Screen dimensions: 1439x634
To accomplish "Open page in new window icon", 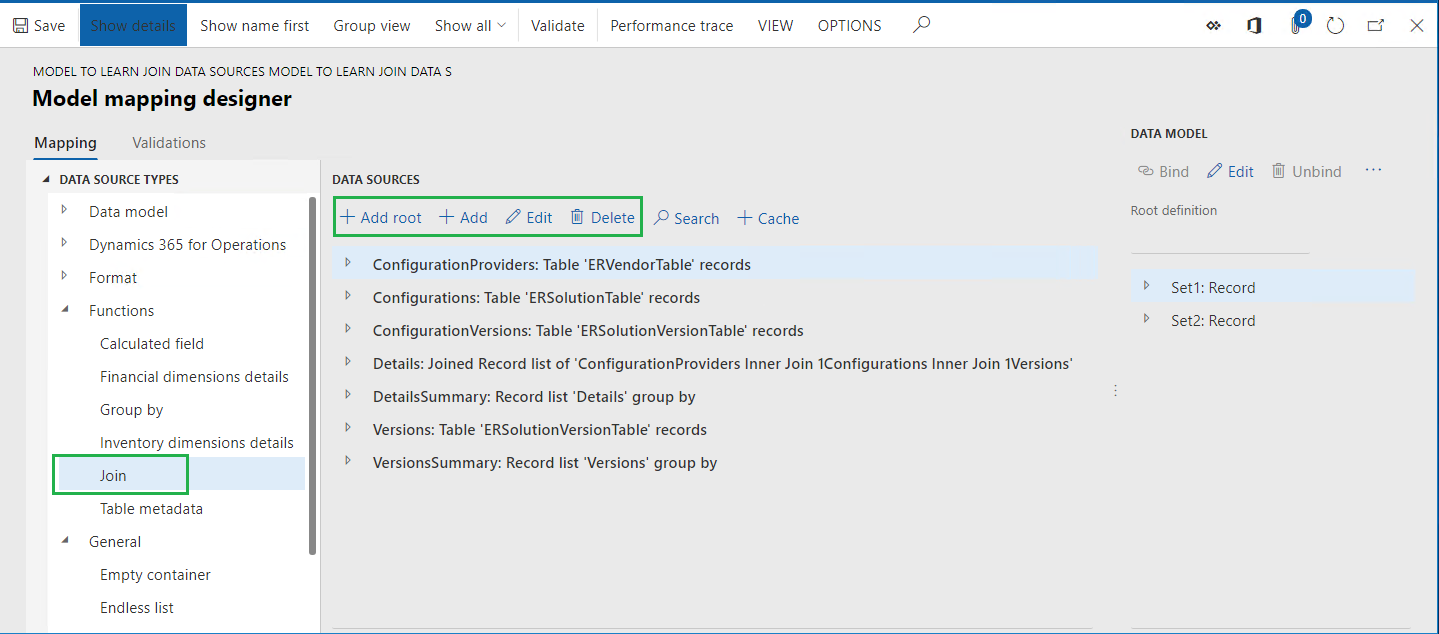I will point(1376,26).
